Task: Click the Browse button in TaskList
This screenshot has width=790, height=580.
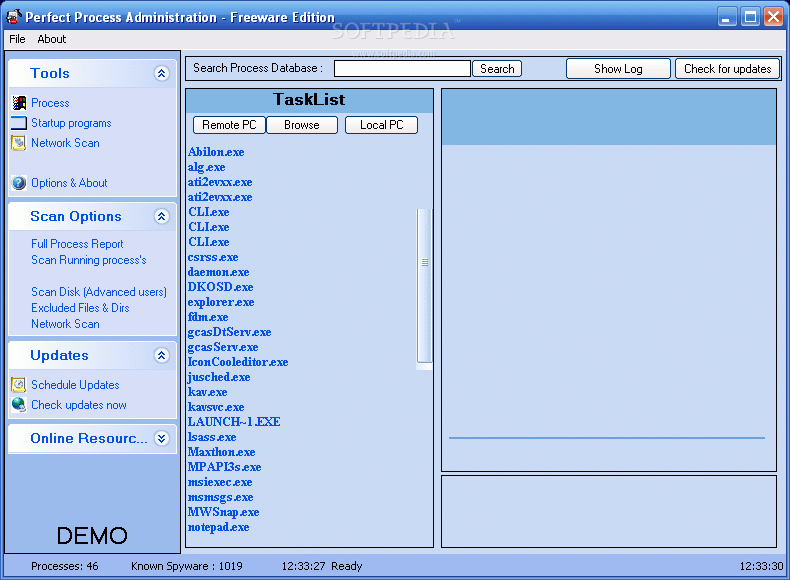Action: pos(302,125)
